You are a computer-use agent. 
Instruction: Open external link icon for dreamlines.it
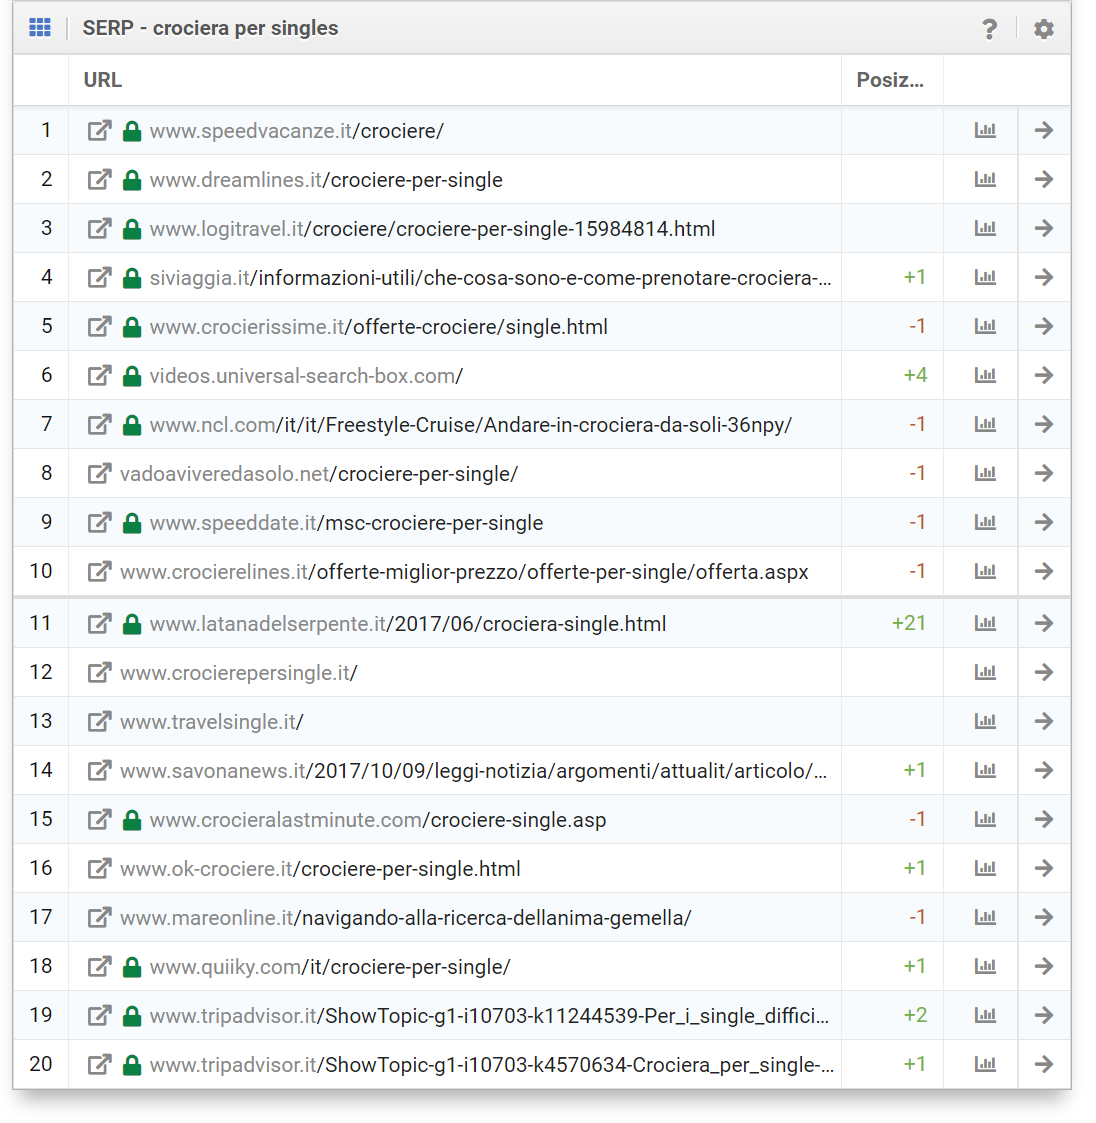tap(100, 179)
